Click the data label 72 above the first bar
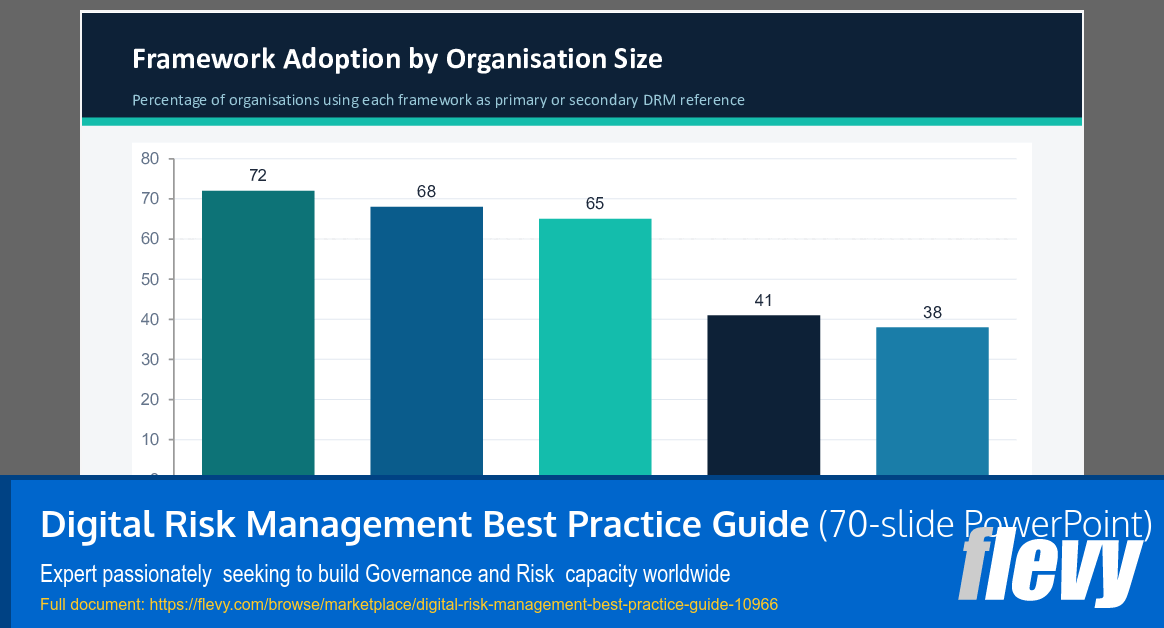Screen dimensions: 1164x628 tap(258, 175)
